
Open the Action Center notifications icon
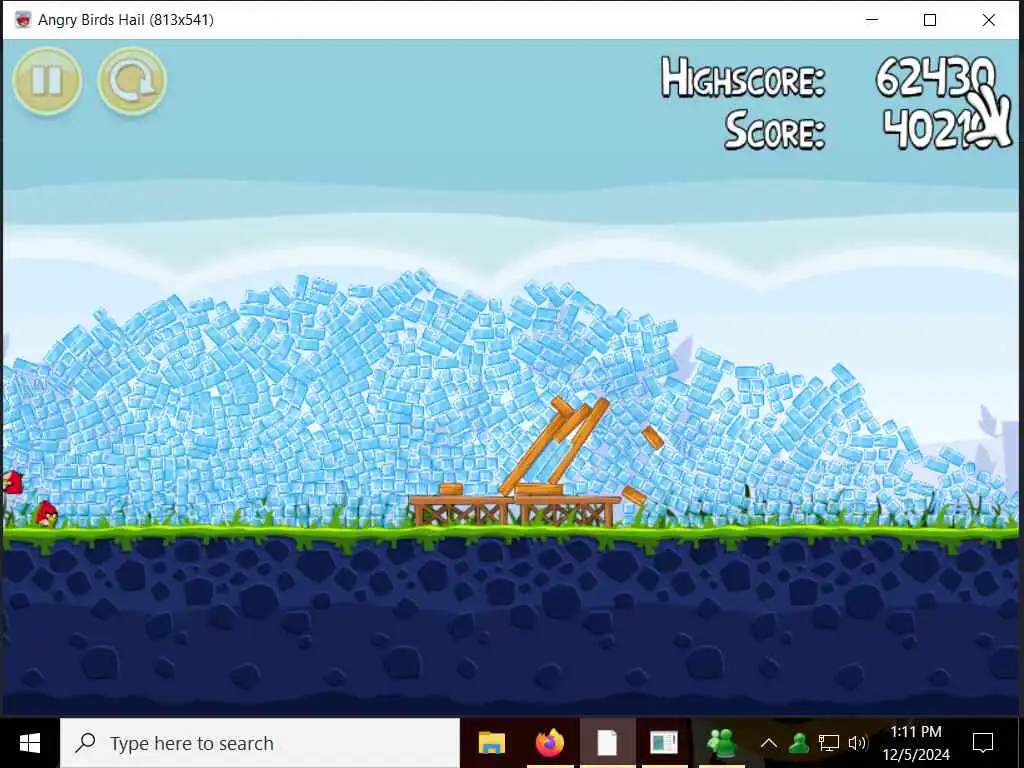click(983, 743)
